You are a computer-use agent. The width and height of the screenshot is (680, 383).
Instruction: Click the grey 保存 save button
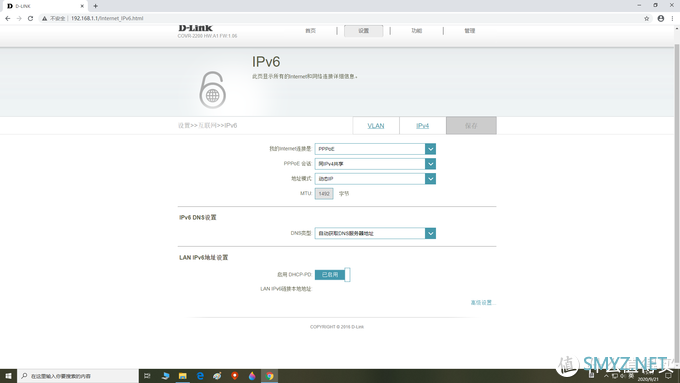(471, 126)
